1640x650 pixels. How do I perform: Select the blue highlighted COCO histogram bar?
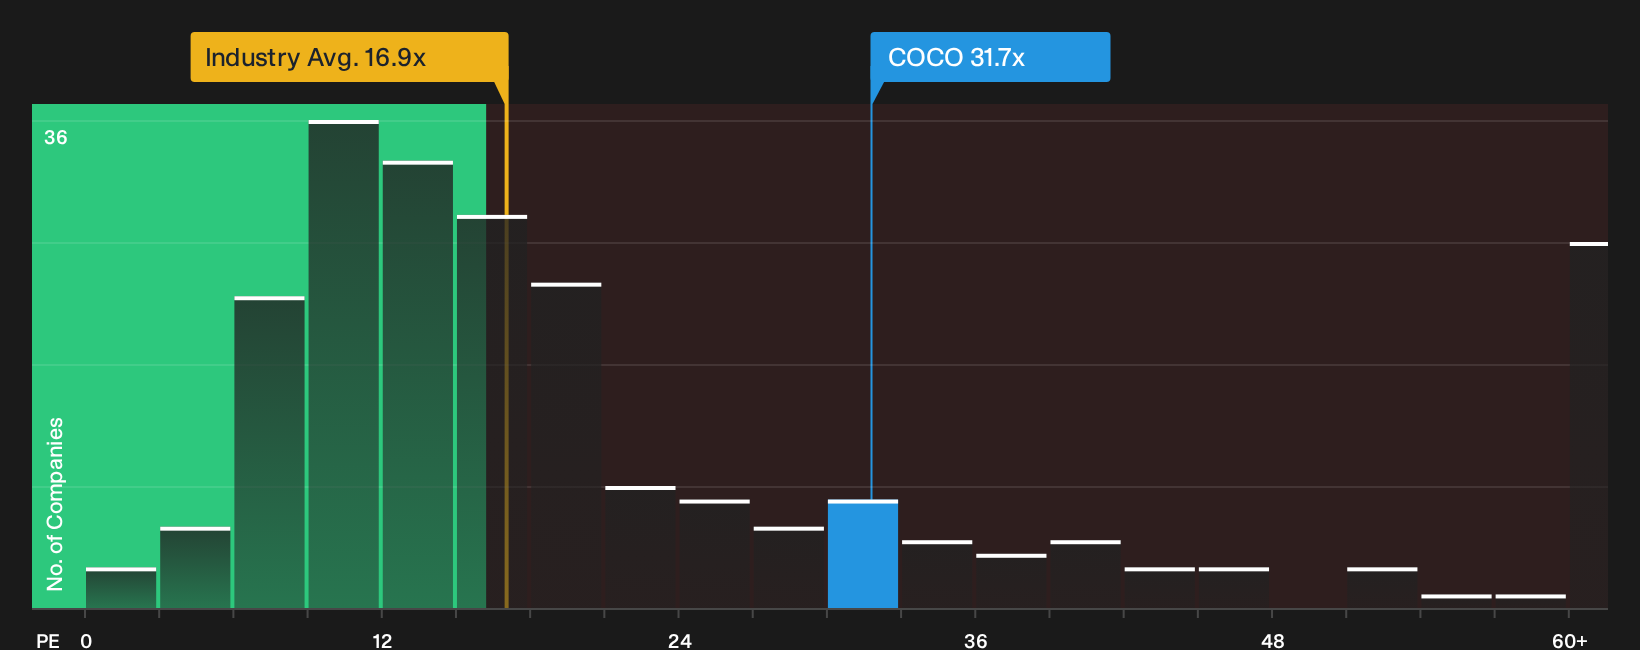(863, 554)
